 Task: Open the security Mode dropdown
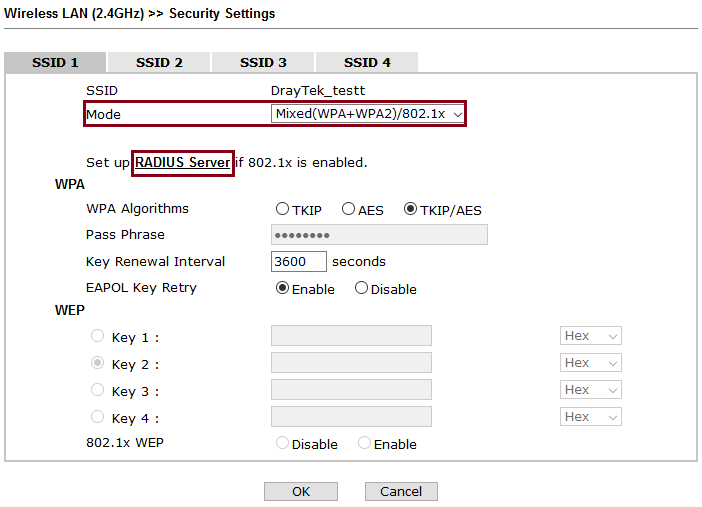pyautogui.click(x=369, y=114)
